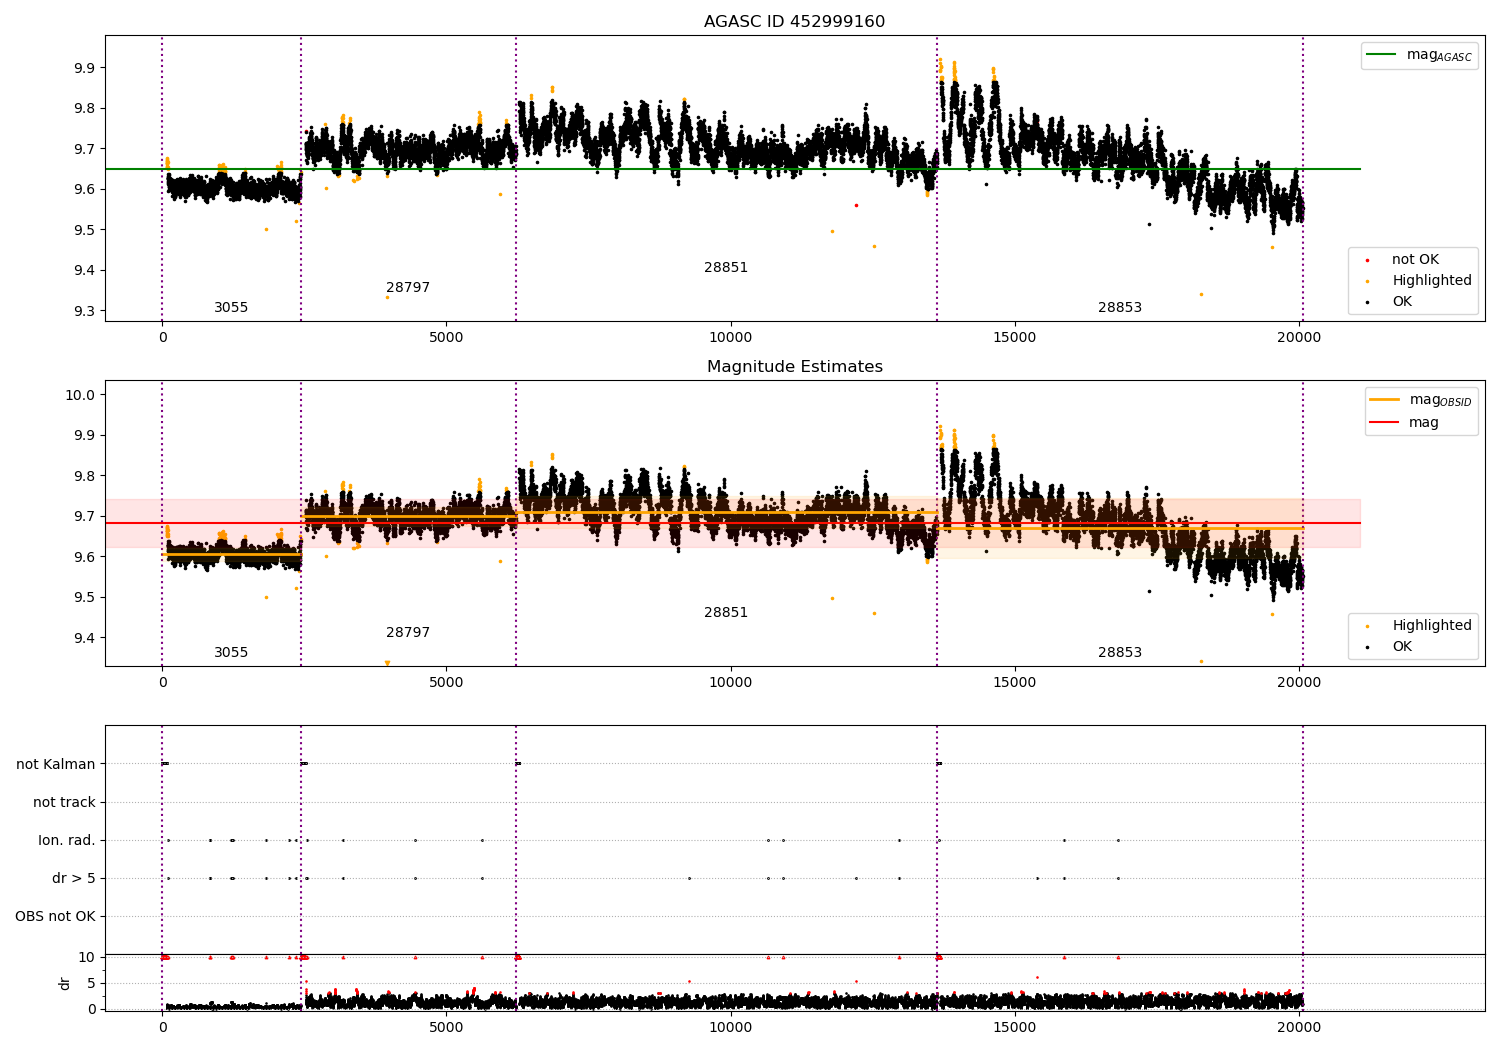The width and height of the screenshot is (1500, 1050).
Task: Click the 'Magnitude Estimates' plot title
Action: coord(794,367)
